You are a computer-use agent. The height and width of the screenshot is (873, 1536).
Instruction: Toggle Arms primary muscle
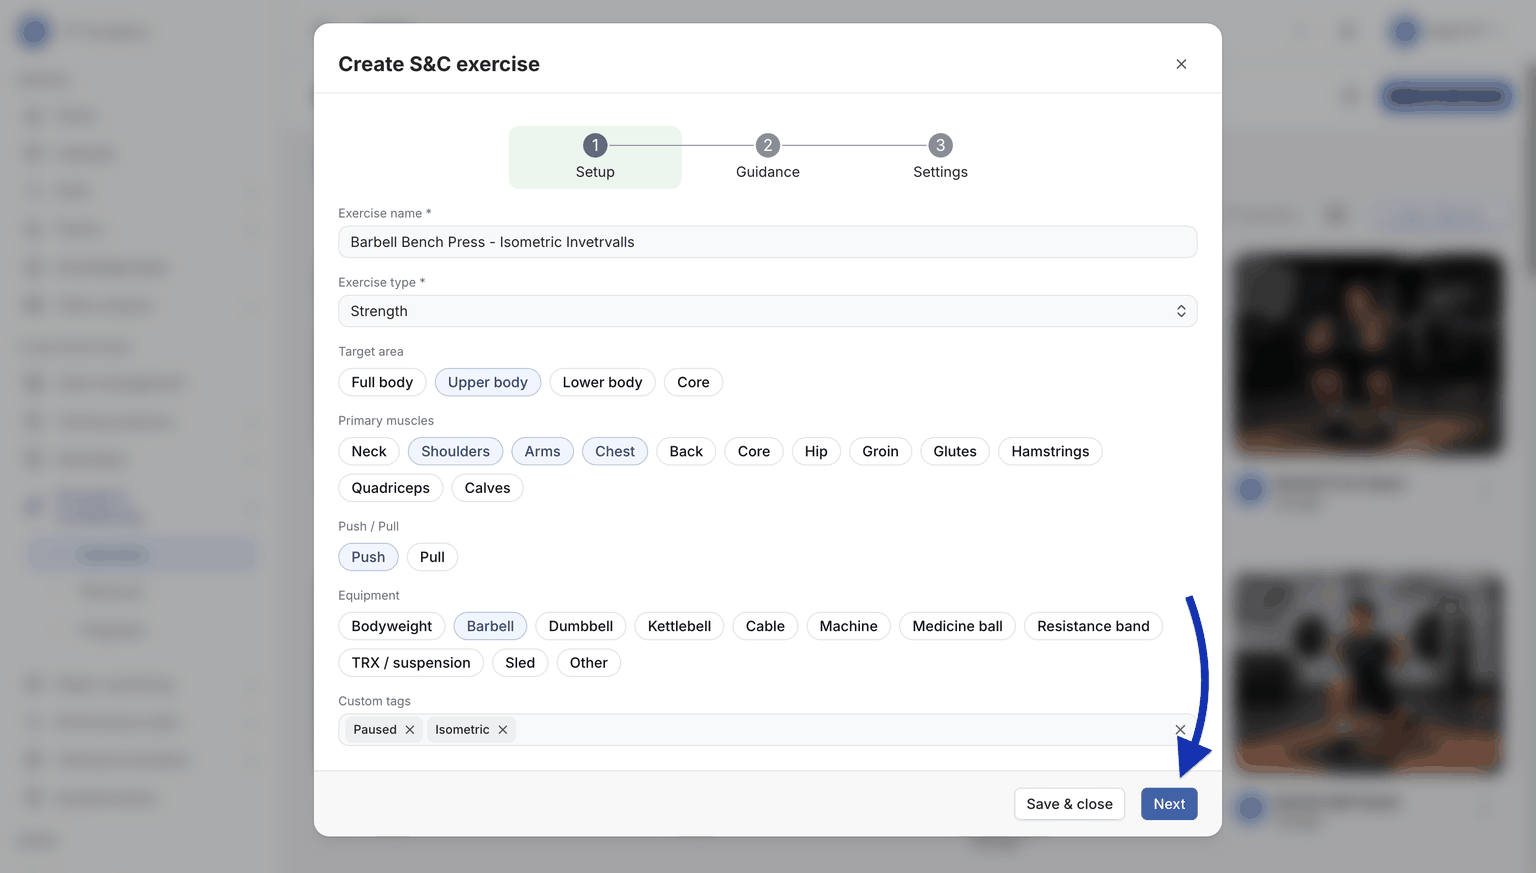tap(542, 451)
